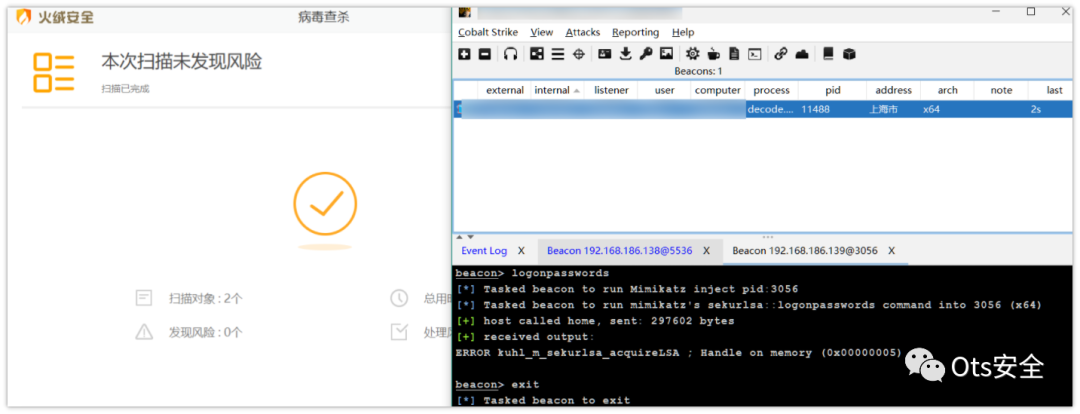Switch to the Event Log tab
The image size is (1080, 414).
[x=484, y=251]
